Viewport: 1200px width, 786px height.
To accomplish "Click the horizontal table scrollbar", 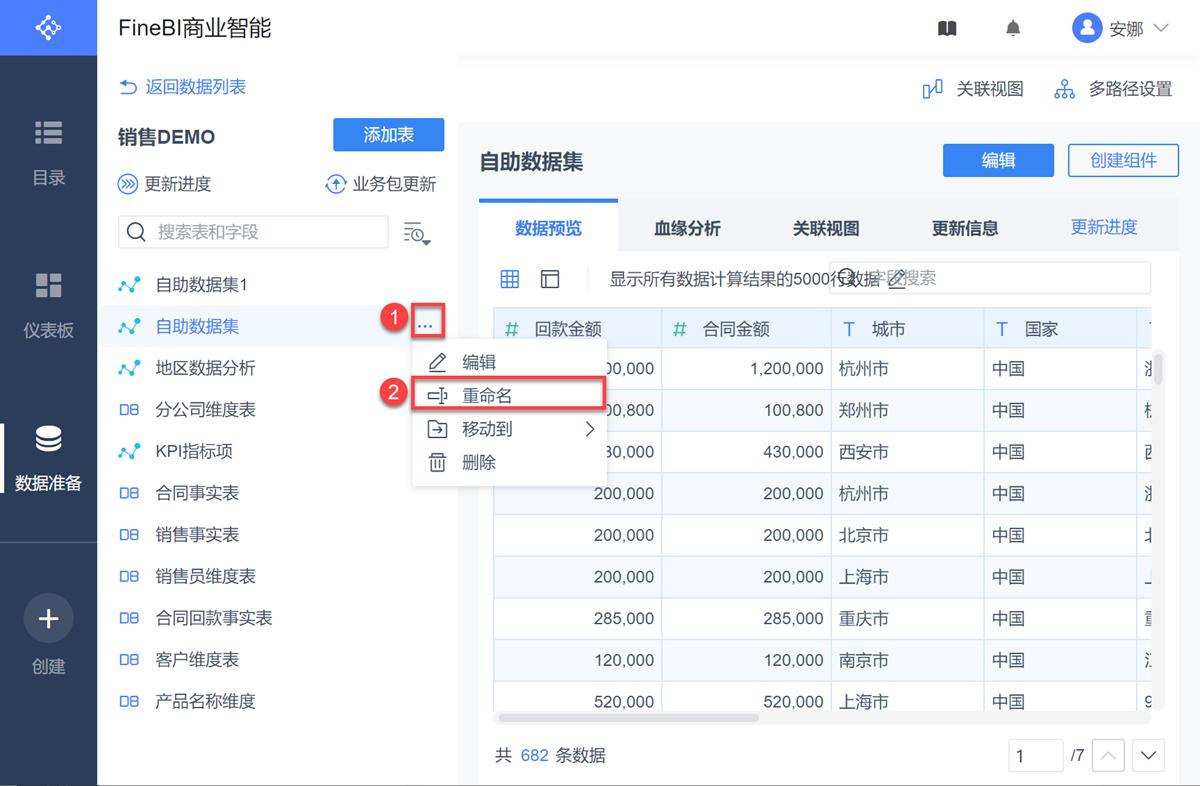I will (628, 717).
